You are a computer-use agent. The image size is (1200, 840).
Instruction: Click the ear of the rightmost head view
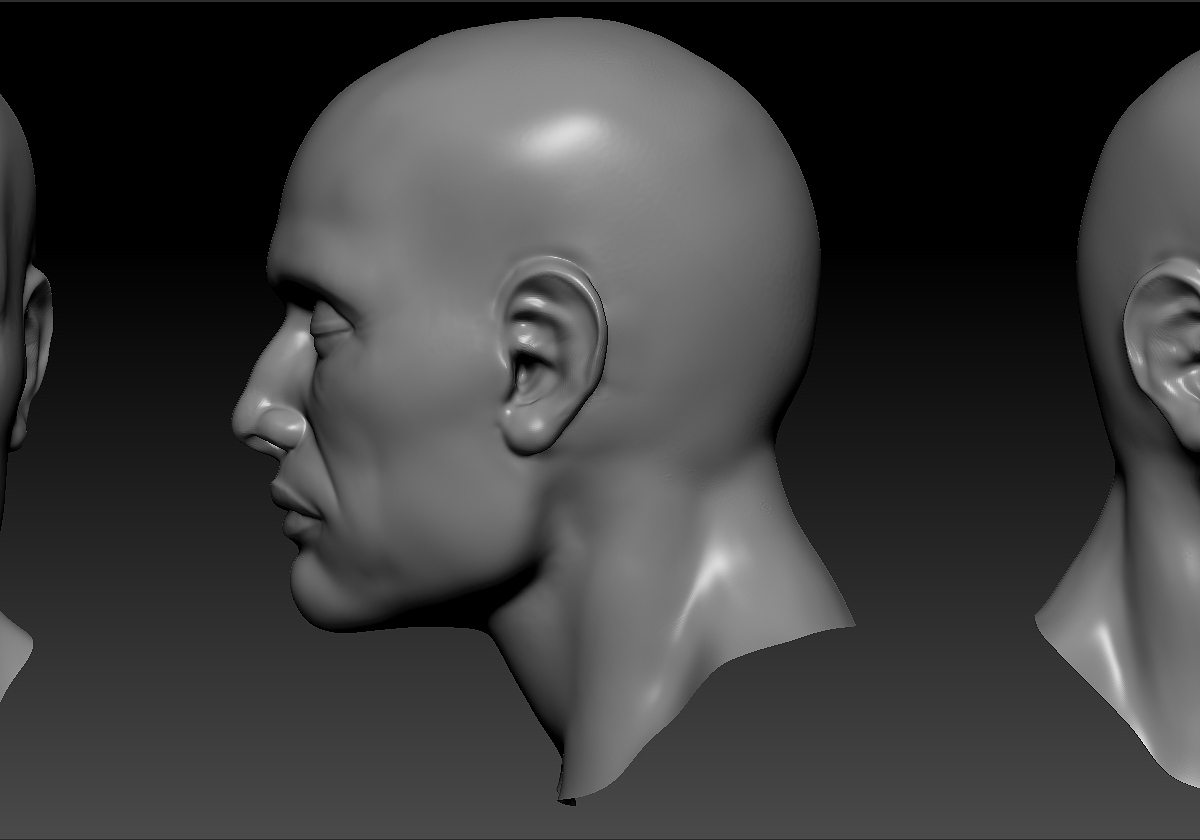[1163, 355]
